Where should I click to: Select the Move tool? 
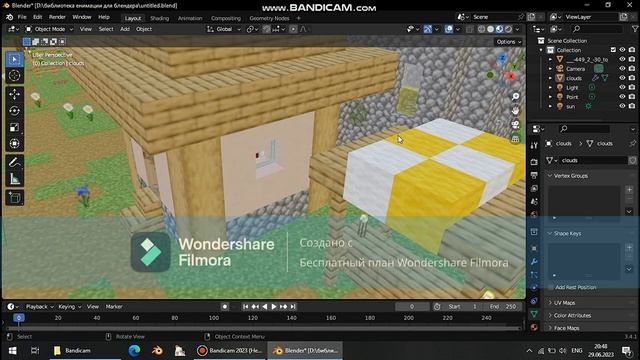point(15,94)
